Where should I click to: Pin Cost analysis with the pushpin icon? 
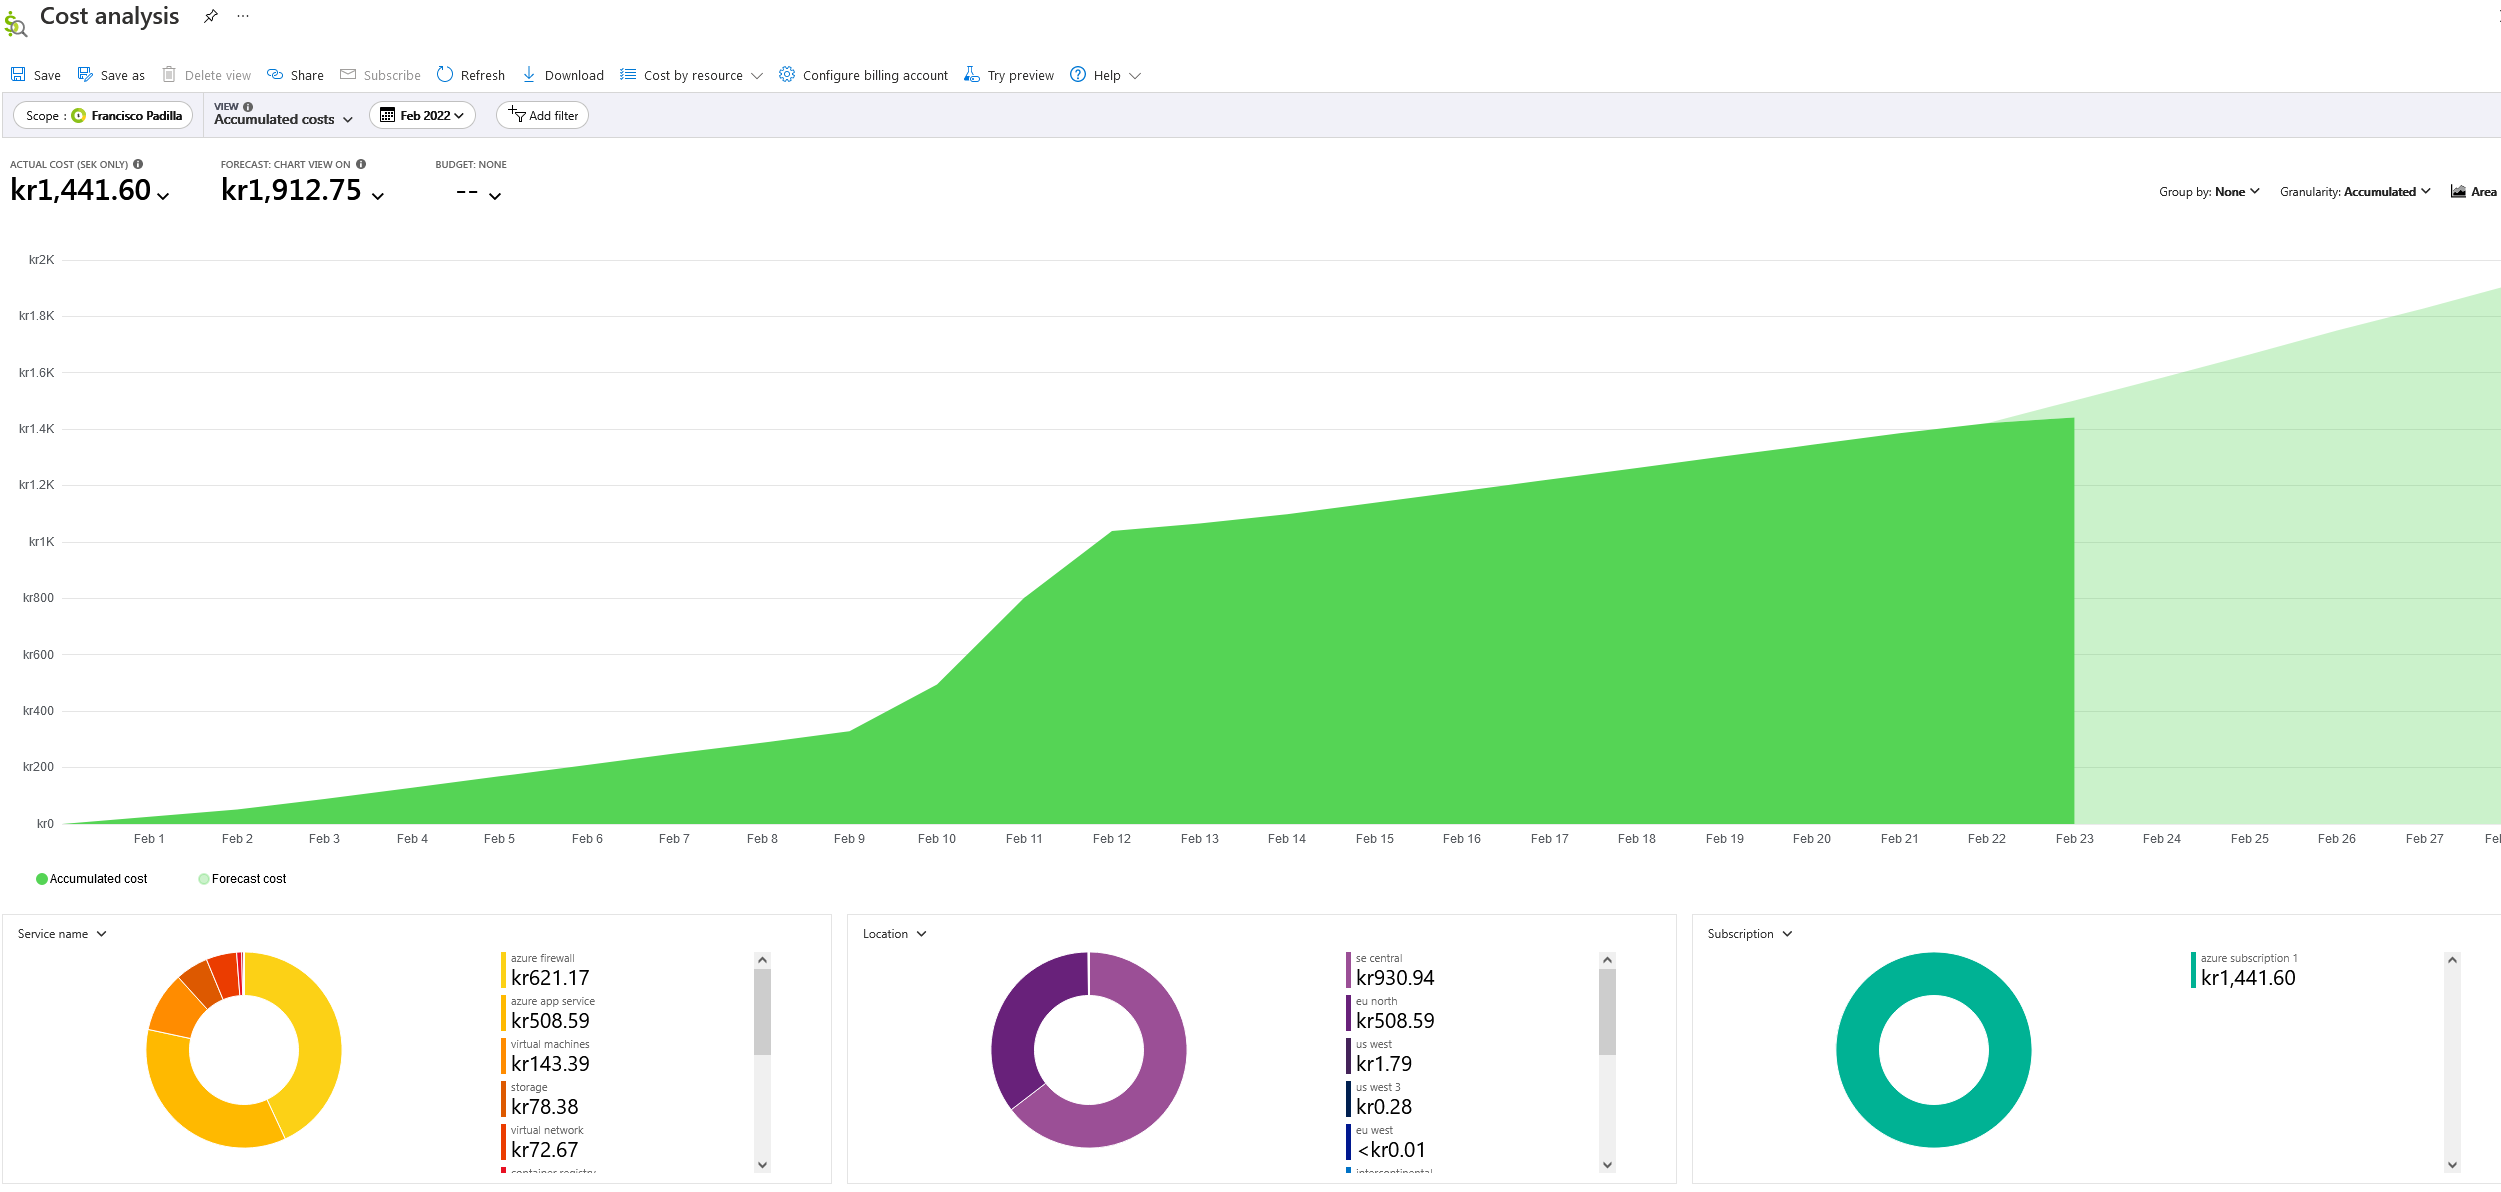[x=210, y=16]
